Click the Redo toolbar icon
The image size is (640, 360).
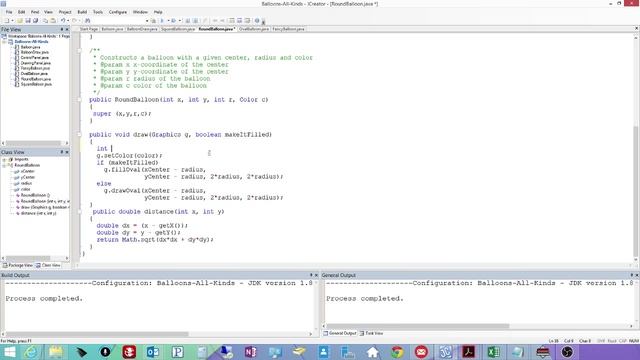click(x=74, y=20)
